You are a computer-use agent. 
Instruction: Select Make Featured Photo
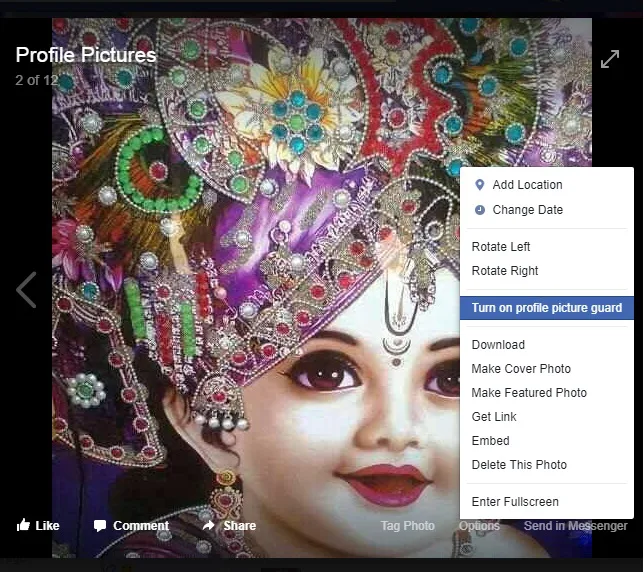click(547, 393)
